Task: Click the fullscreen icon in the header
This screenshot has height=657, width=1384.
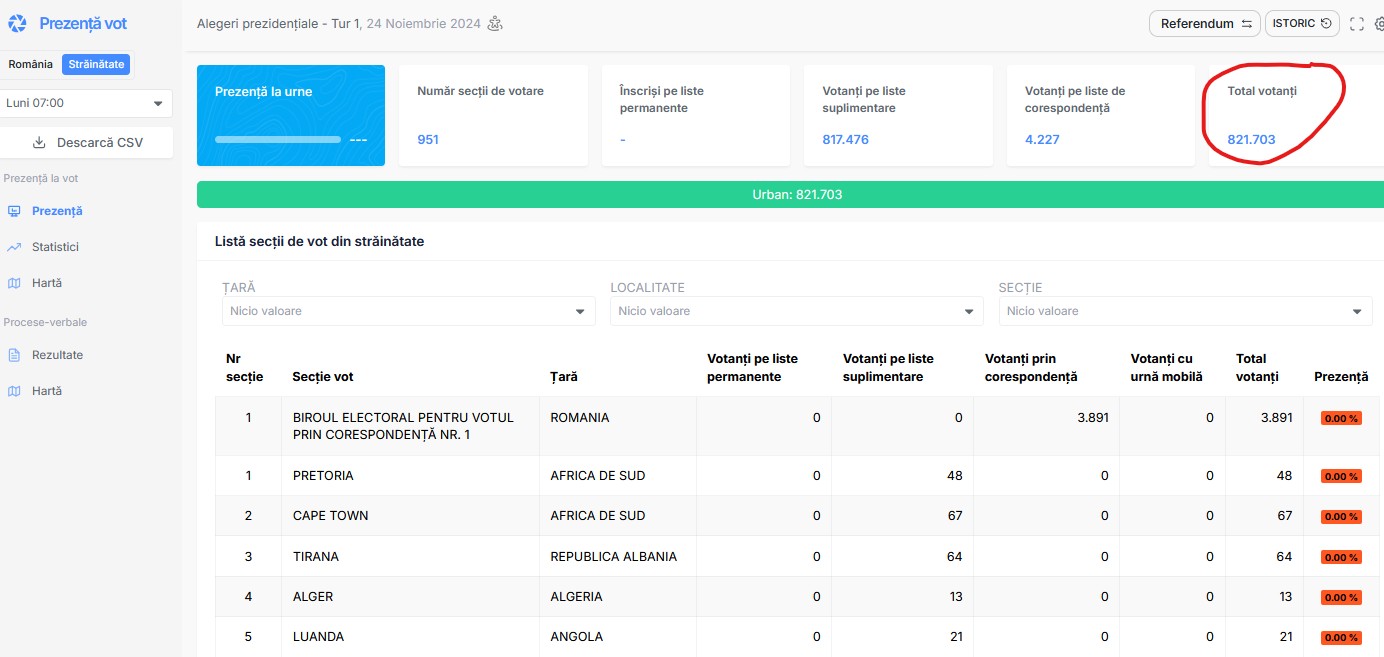Action: coord(1356,24)
